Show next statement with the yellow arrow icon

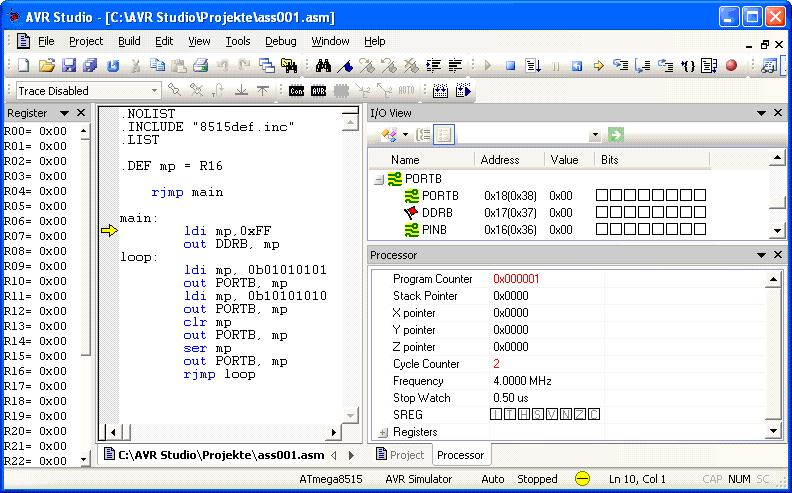point(599,66)
